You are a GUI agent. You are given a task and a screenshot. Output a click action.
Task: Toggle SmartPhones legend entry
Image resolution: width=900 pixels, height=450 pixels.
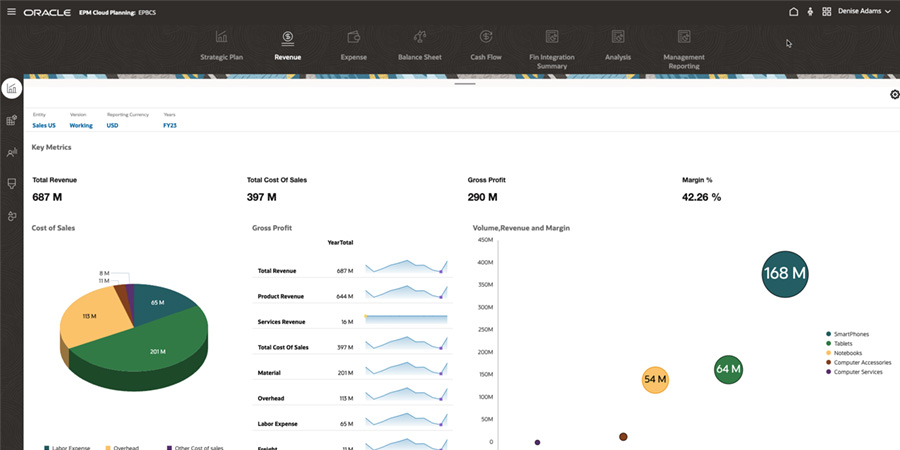848,334
